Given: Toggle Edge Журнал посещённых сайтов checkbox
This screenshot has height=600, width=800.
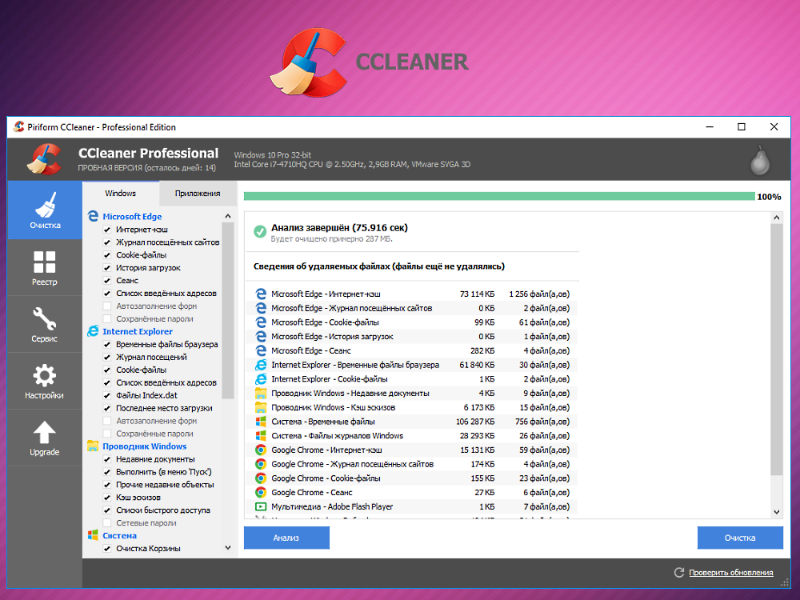Looking at the screenshot, I should point(107,242).
